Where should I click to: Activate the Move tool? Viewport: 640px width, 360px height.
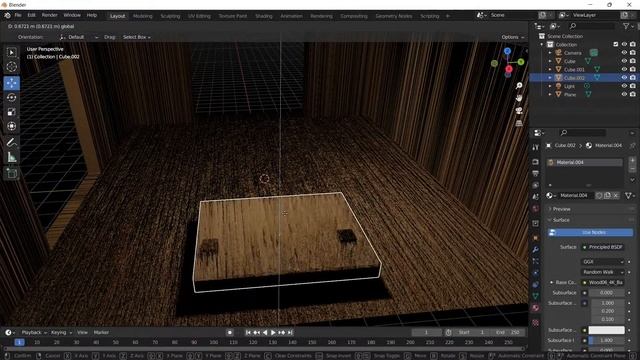point(11,83)
